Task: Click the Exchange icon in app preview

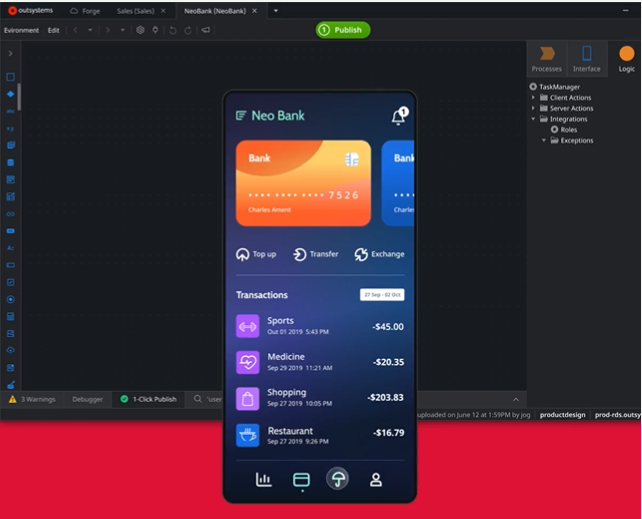Action: click(361, 254)
